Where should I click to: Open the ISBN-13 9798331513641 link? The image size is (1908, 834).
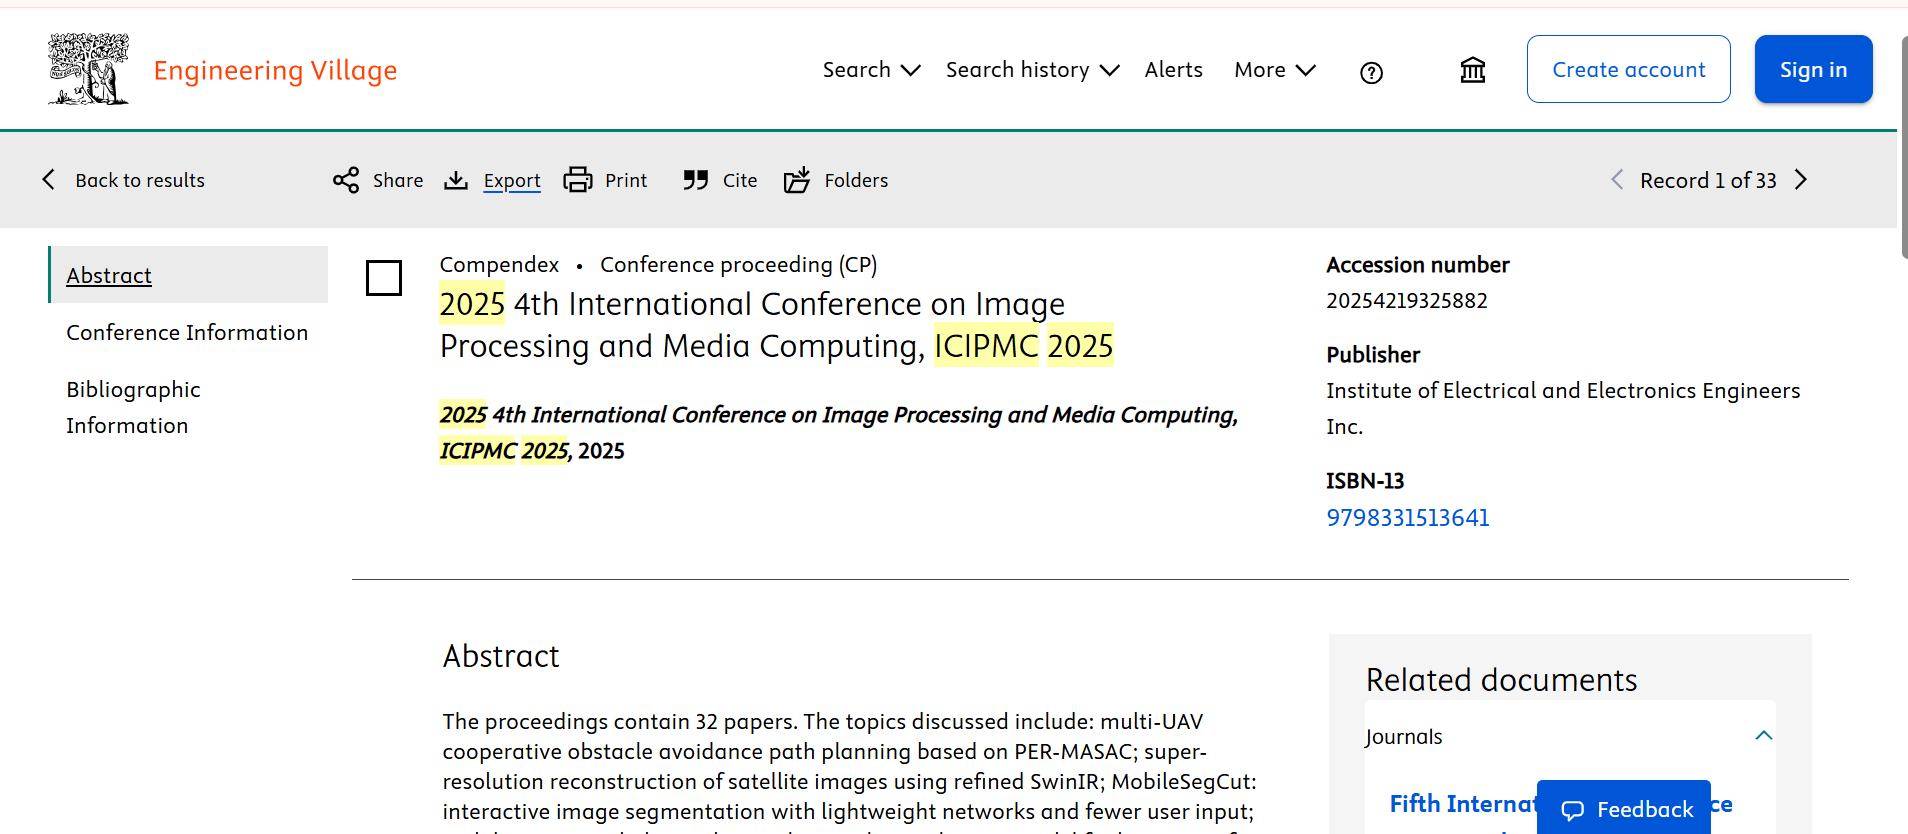(x=1407, y=518)
